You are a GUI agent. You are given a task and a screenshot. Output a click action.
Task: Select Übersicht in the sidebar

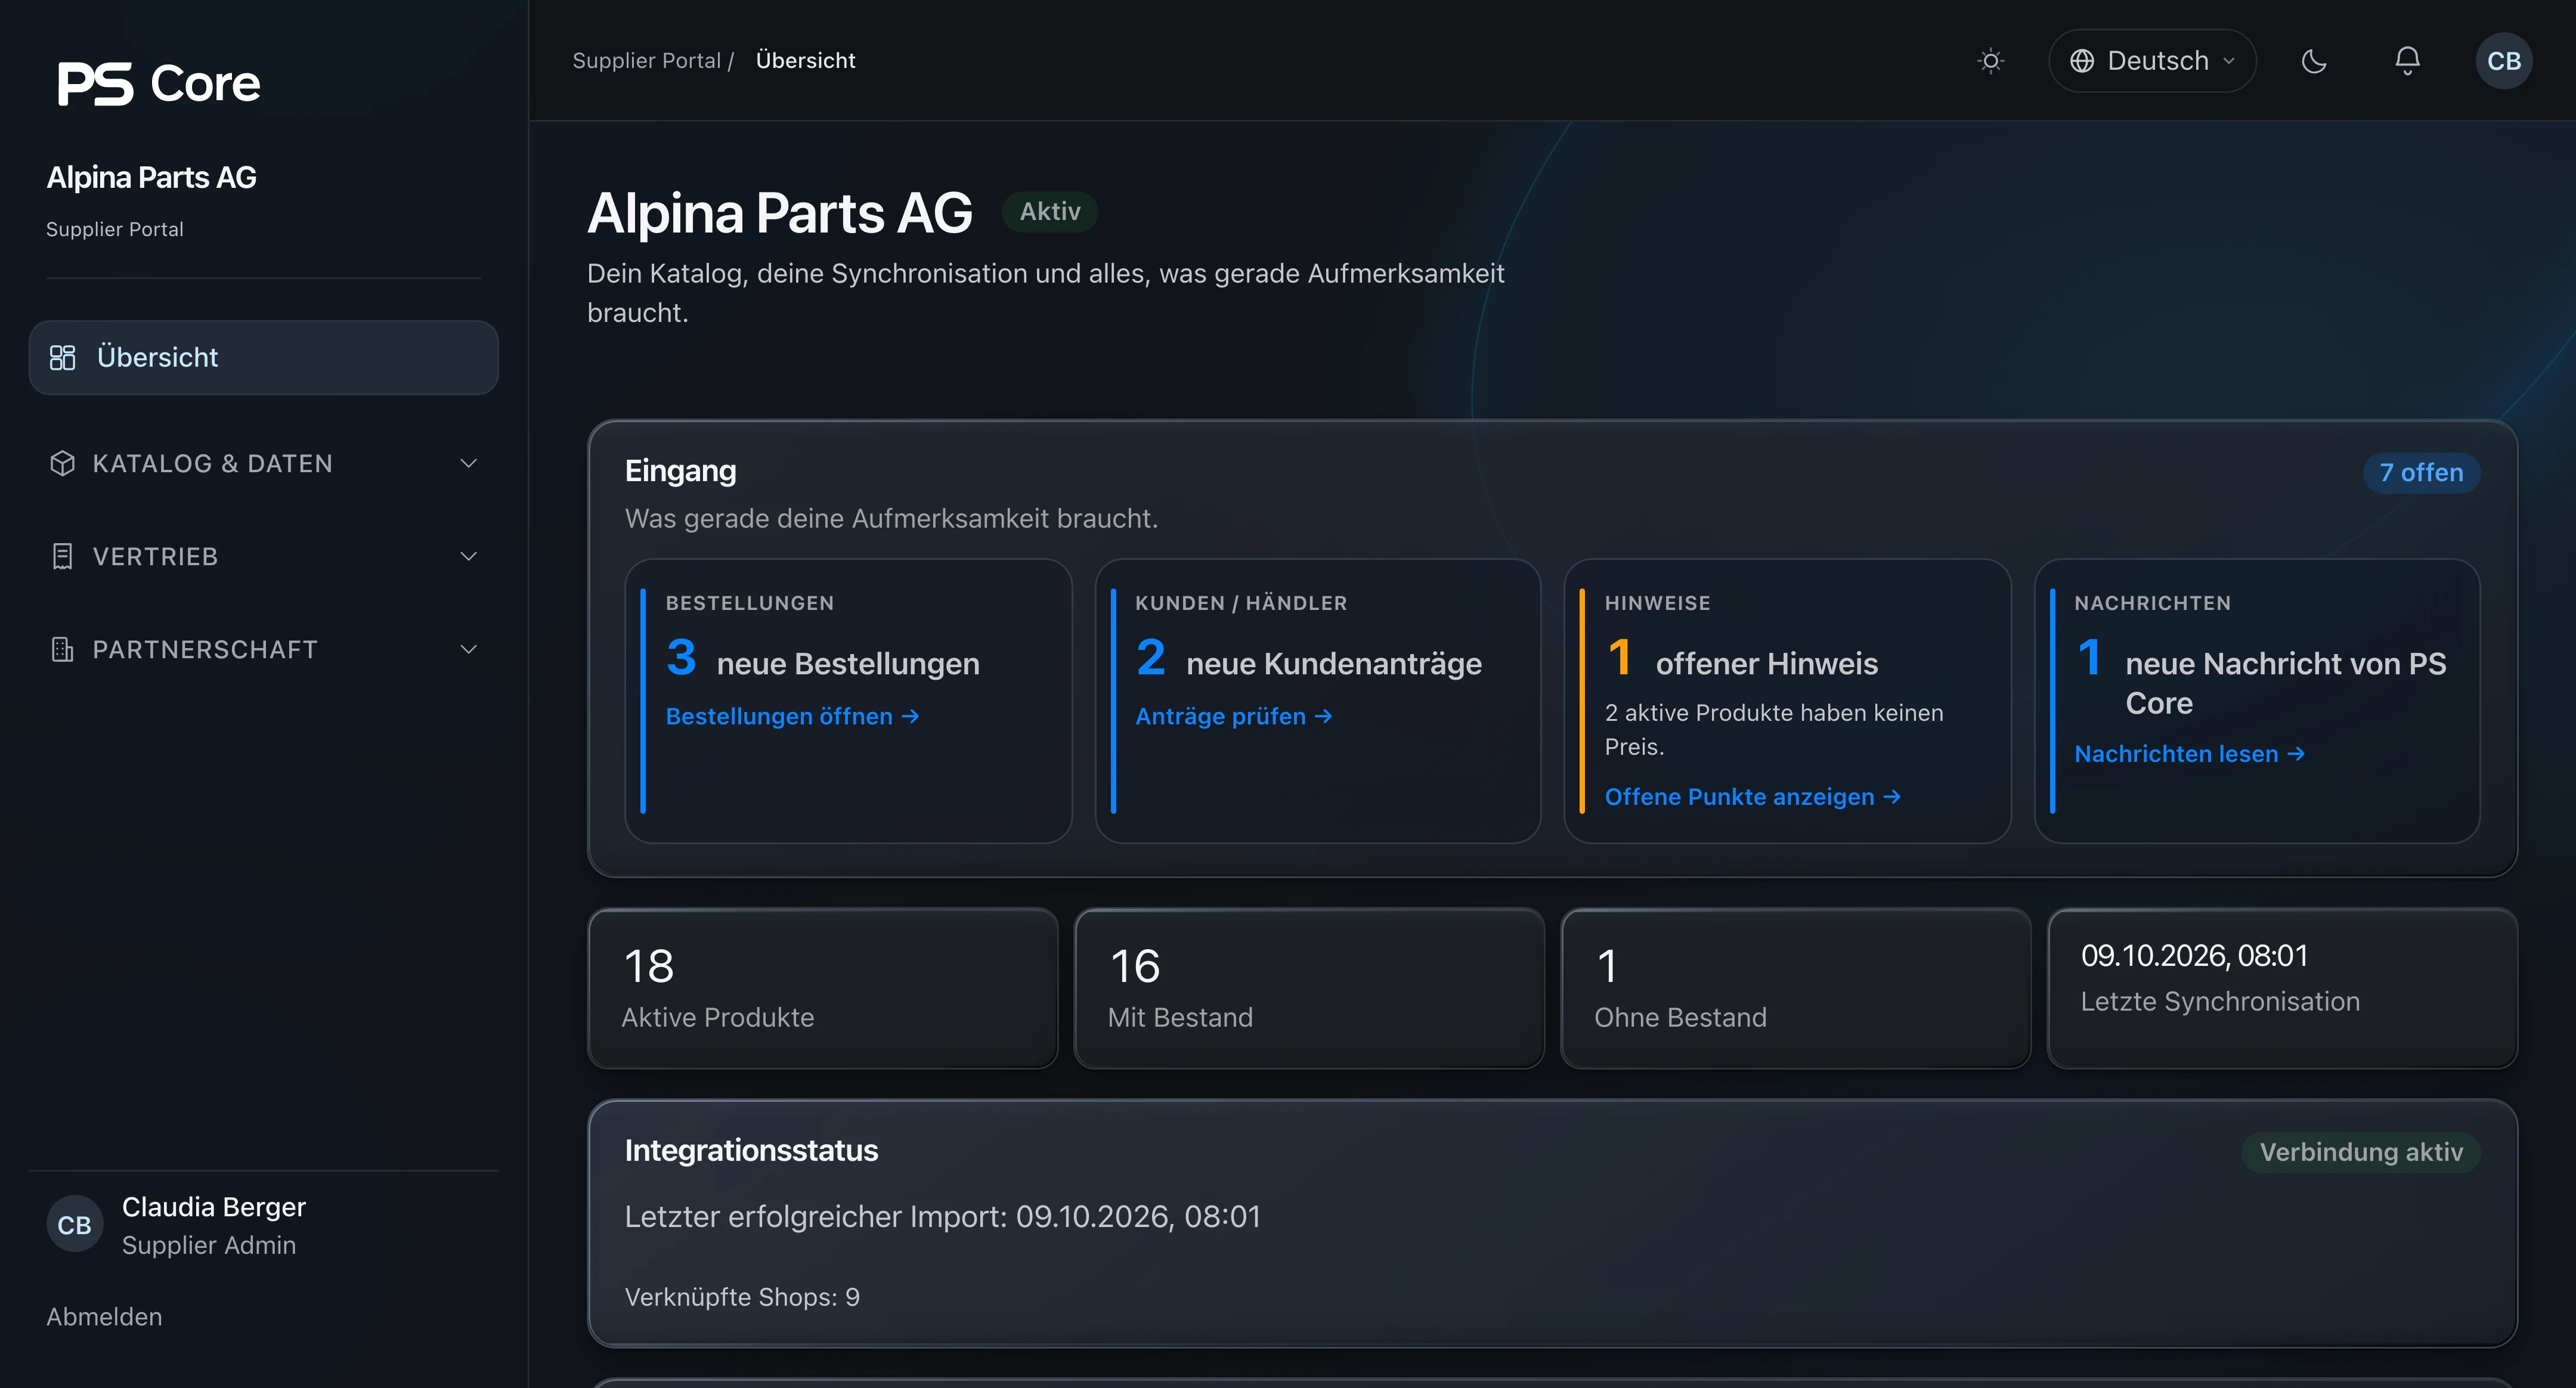tap(264, 357)
